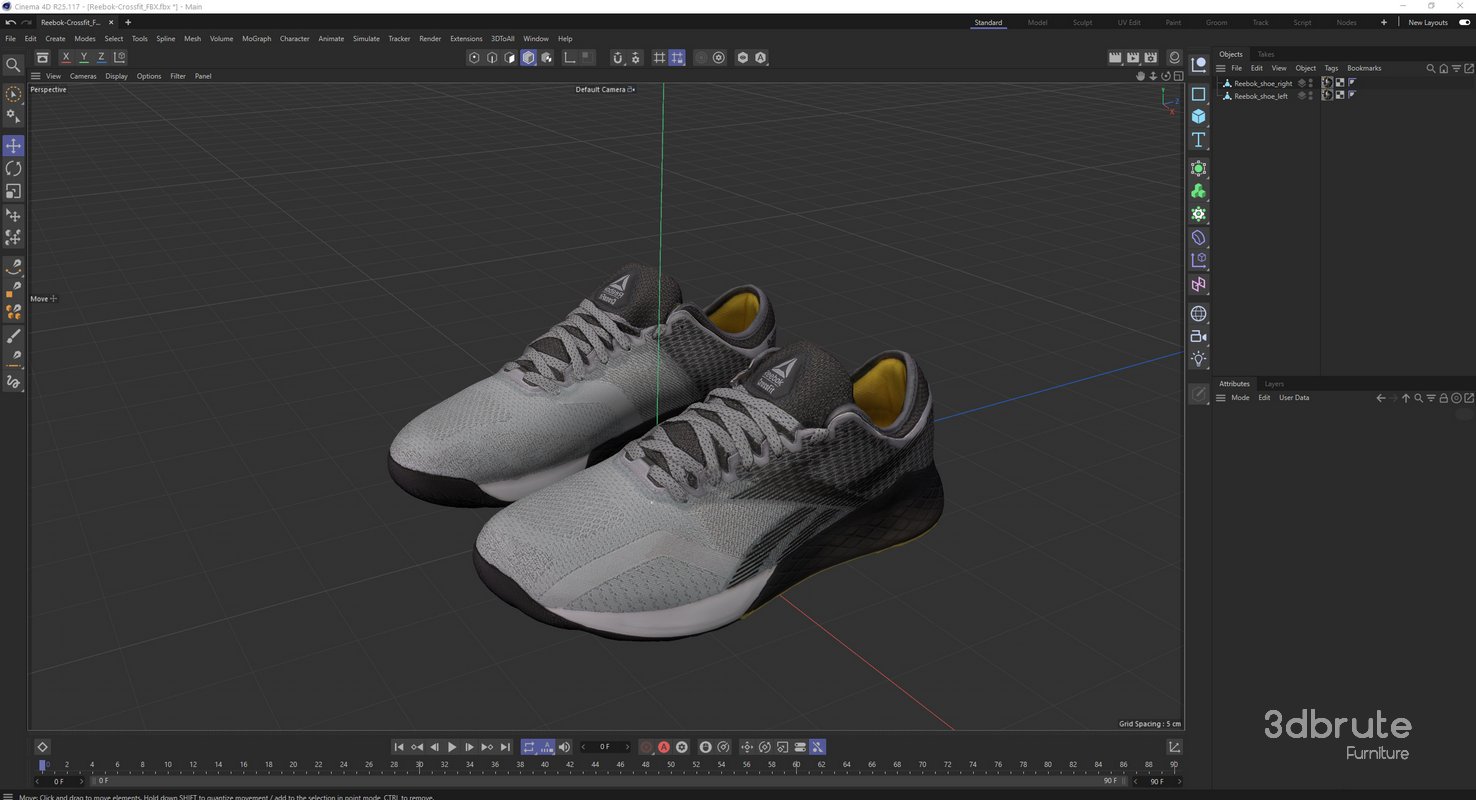Screen dimensions: 1476x800
Task: Open the MoGraph menu
Action: (x=256, y=38)
